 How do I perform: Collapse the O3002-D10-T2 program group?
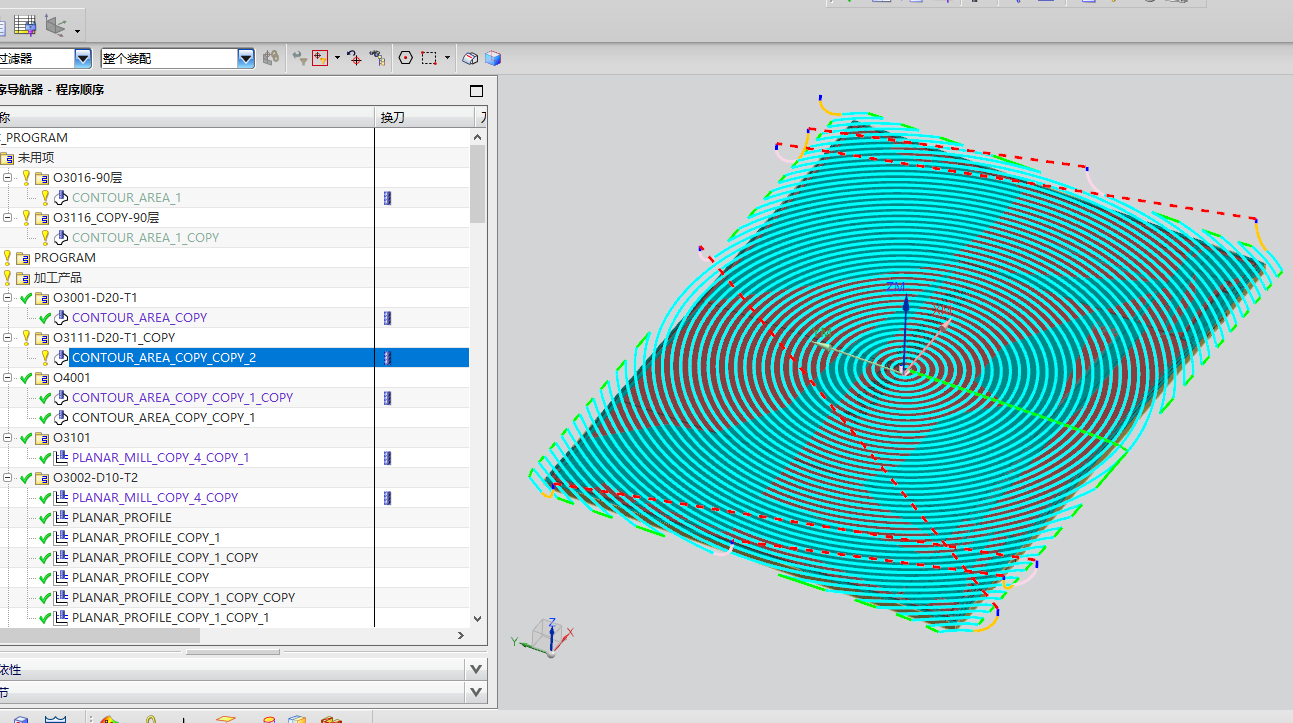pos(7,478)
